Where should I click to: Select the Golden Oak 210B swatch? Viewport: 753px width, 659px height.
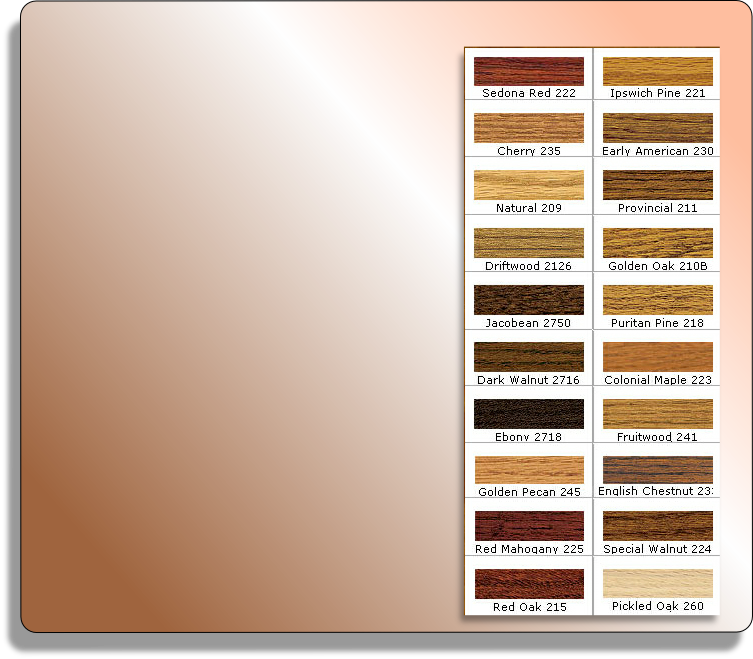pyautogui.click(x=658, y=243)
